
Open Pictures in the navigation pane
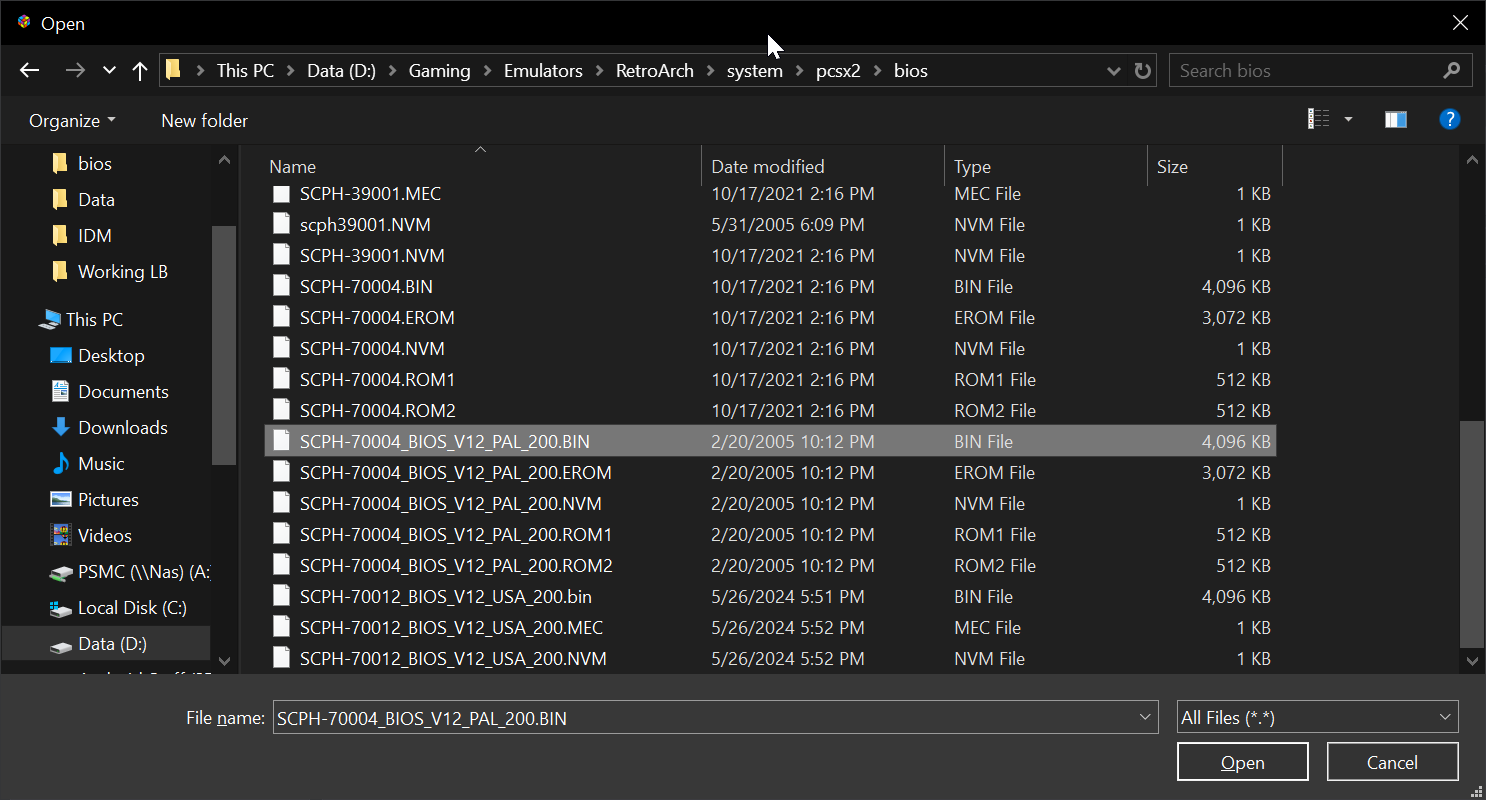[x=108, y=499]
